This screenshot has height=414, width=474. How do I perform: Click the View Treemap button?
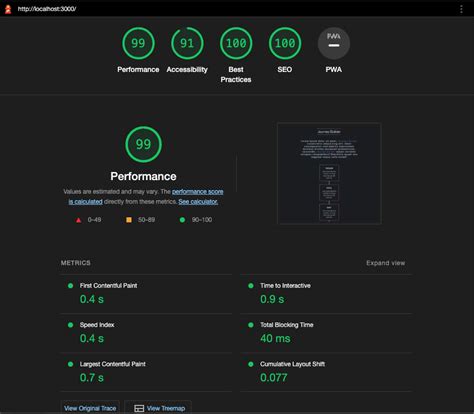click(x=158, y=408)
